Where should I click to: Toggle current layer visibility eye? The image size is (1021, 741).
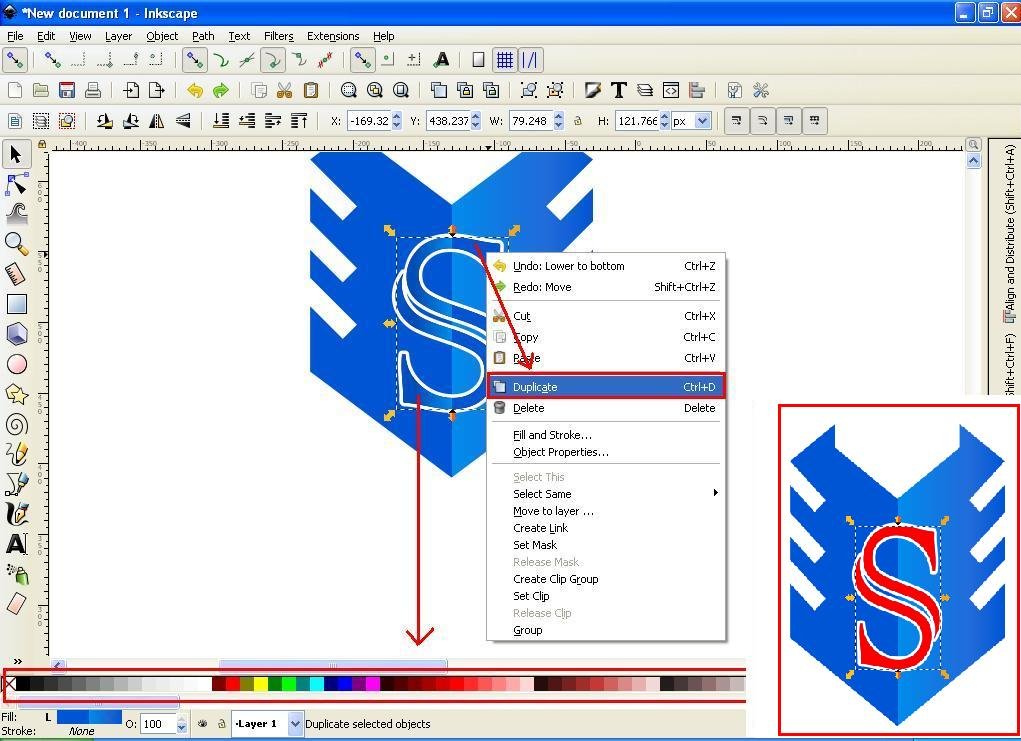click(203, 723)
